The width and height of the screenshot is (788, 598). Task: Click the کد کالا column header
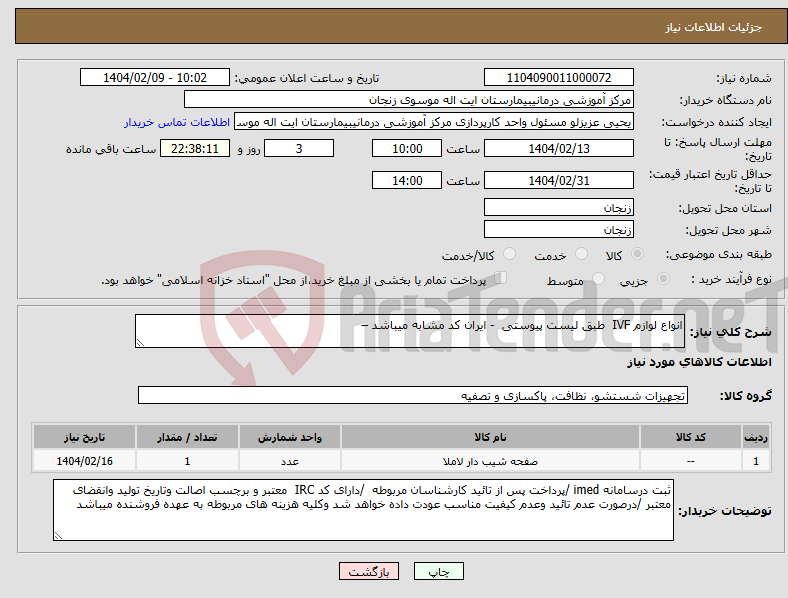pos(691,437)
